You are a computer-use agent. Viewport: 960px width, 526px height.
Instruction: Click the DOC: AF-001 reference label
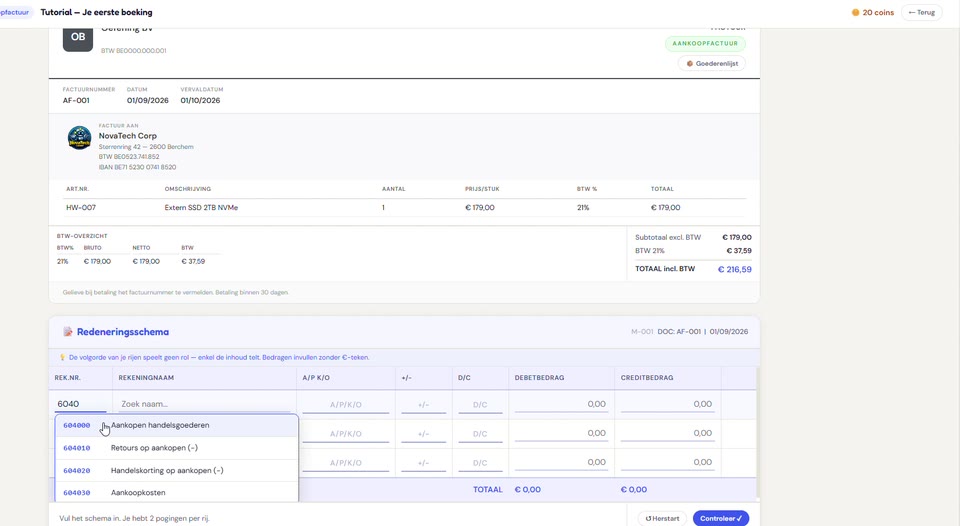pyautogui.click(x=679, y=332)
